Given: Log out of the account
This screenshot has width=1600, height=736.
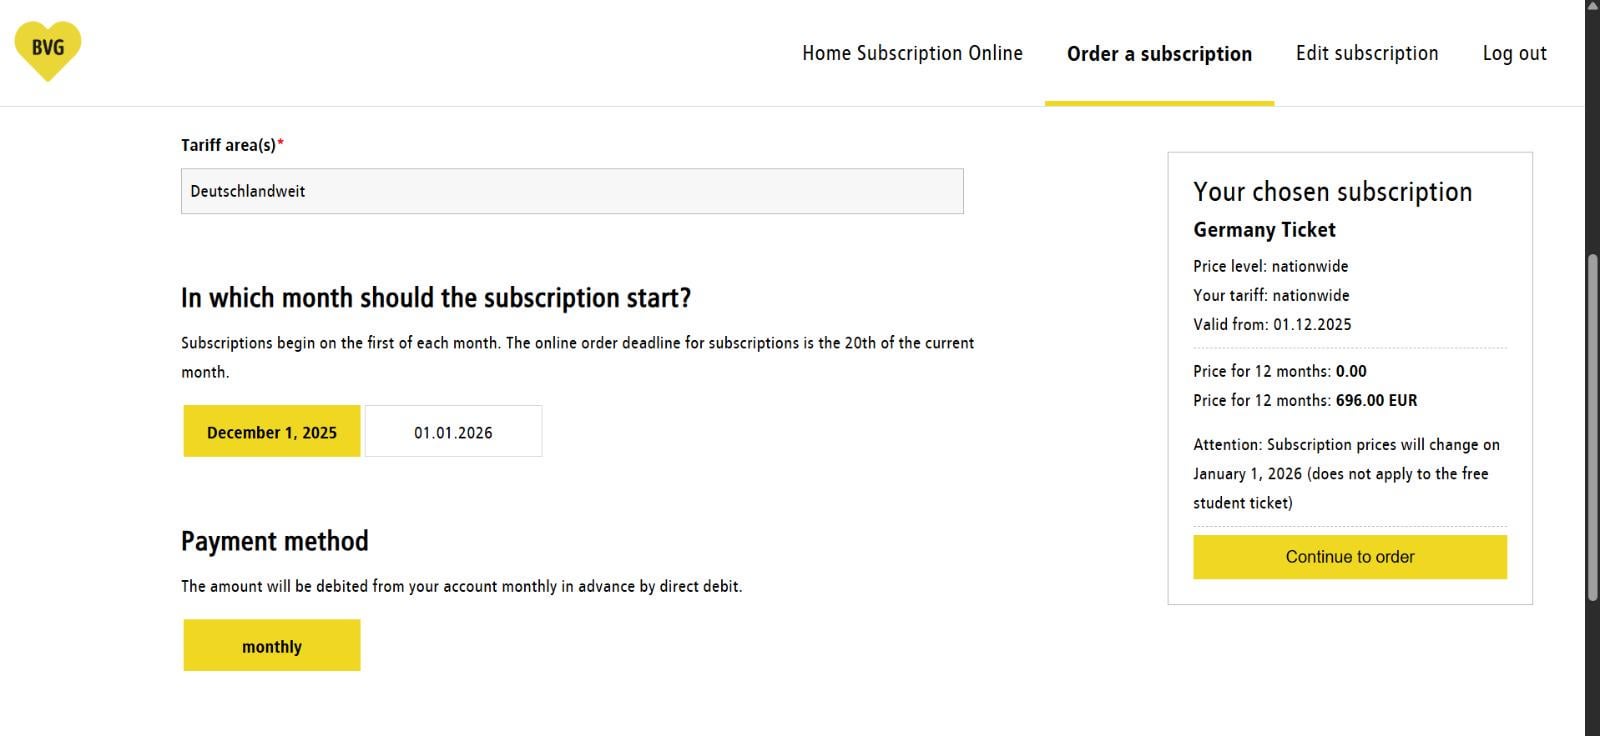Looking at the screenshot, I should pyautogui.click(x=1514, y=54).
